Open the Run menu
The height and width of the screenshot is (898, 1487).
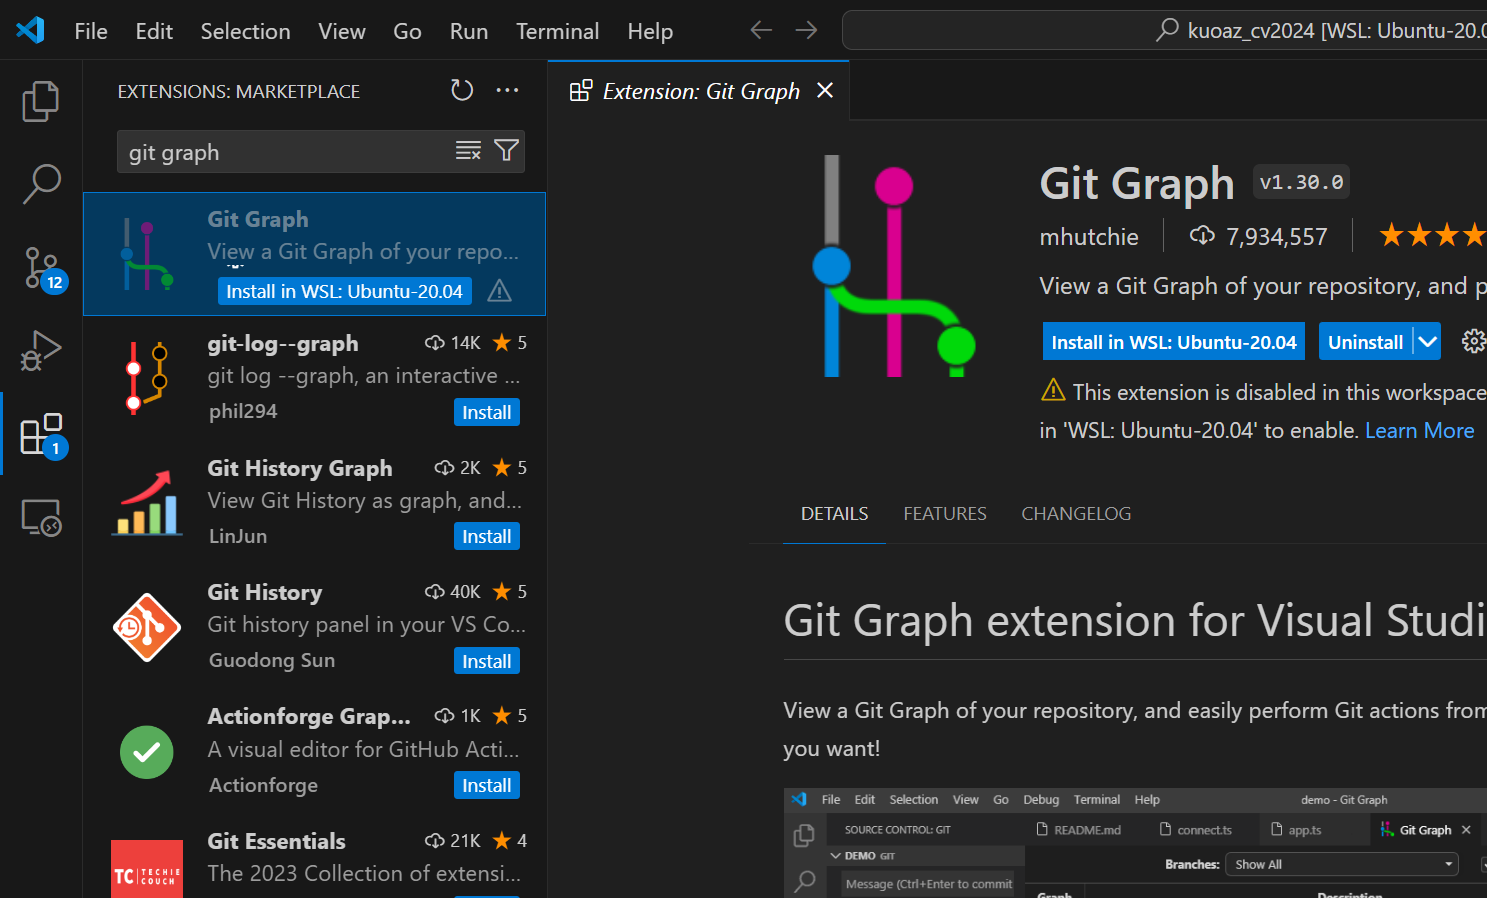469,31
